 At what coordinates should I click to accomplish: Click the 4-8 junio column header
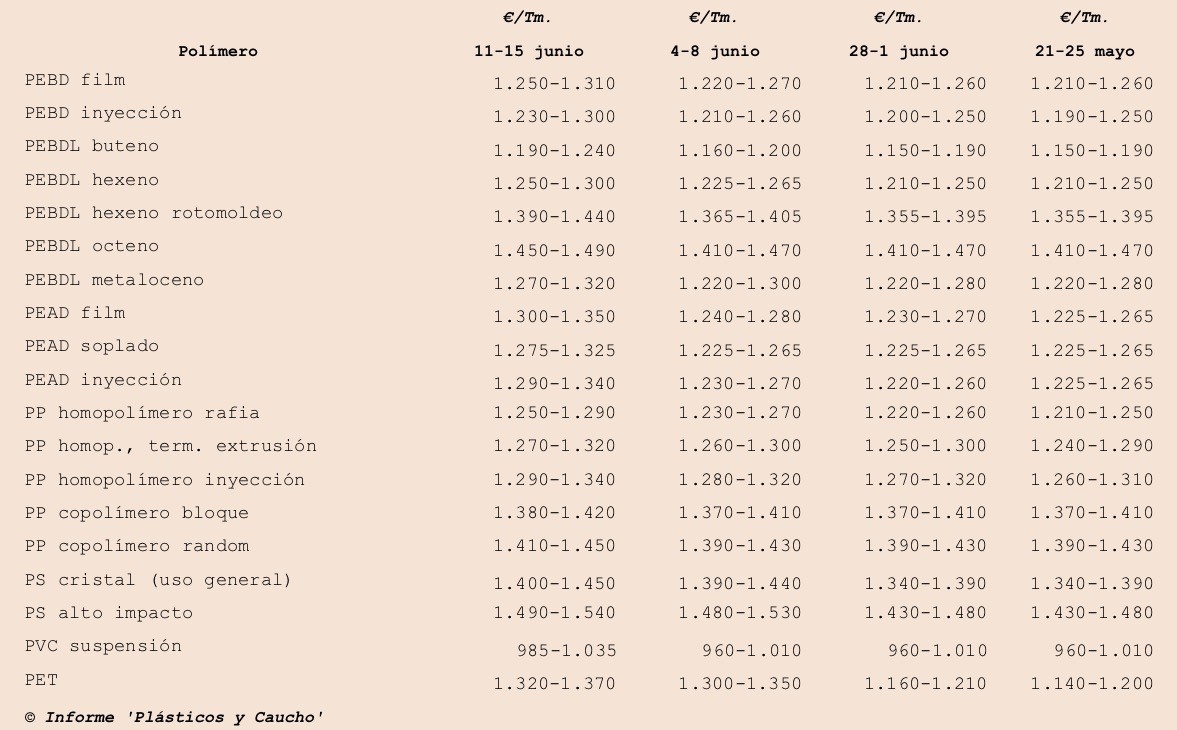pyautogui.click(x=715, y=51)
